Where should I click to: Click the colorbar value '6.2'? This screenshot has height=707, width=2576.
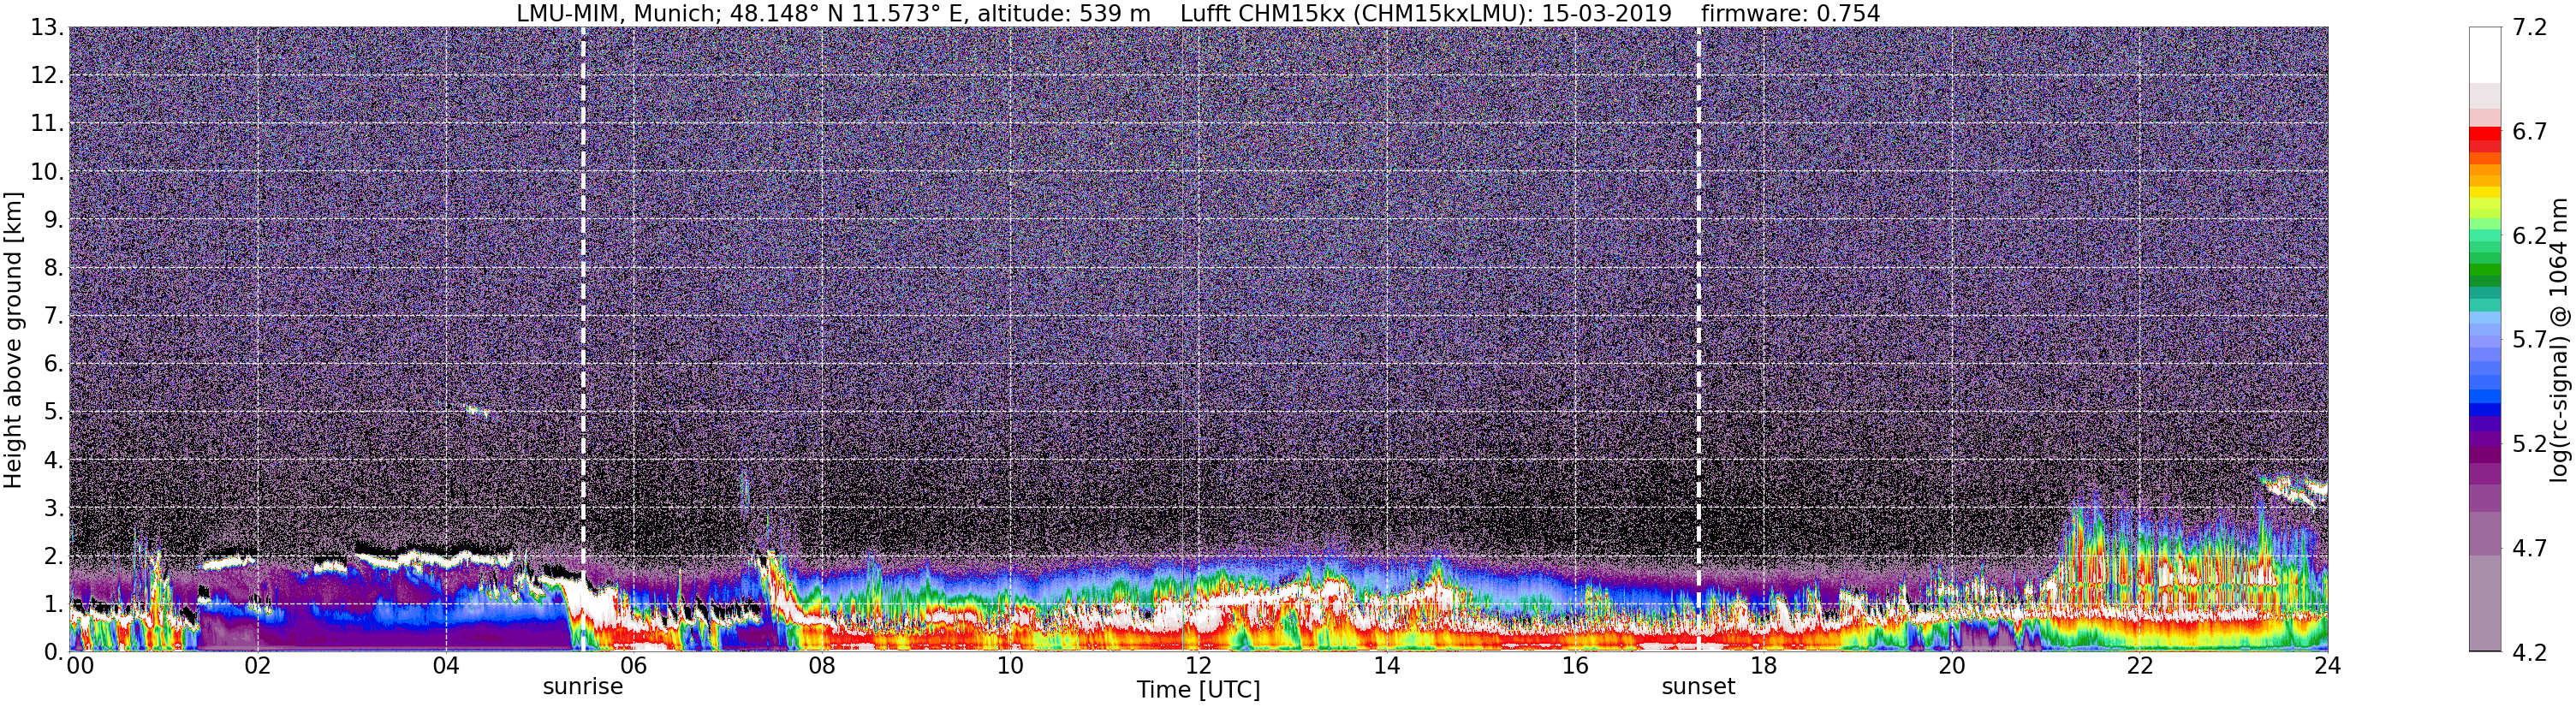point(2529,235)
